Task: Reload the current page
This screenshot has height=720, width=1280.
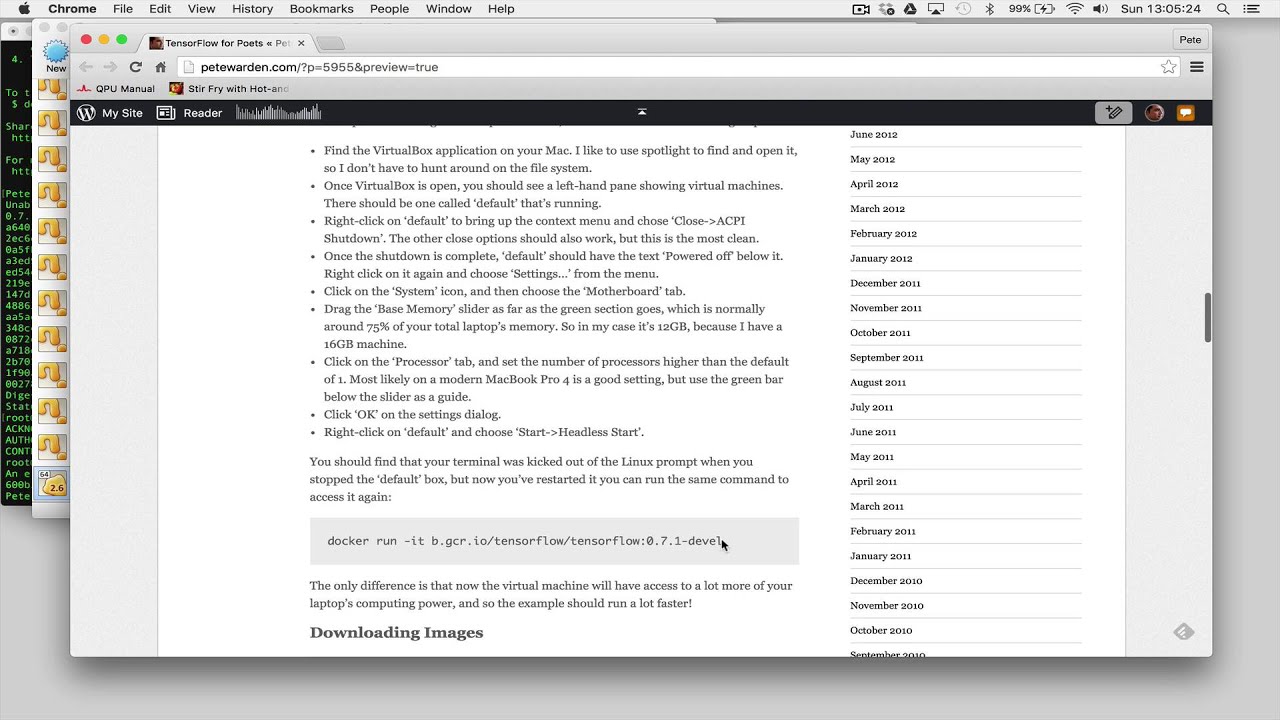Action: tap(136, 67)
